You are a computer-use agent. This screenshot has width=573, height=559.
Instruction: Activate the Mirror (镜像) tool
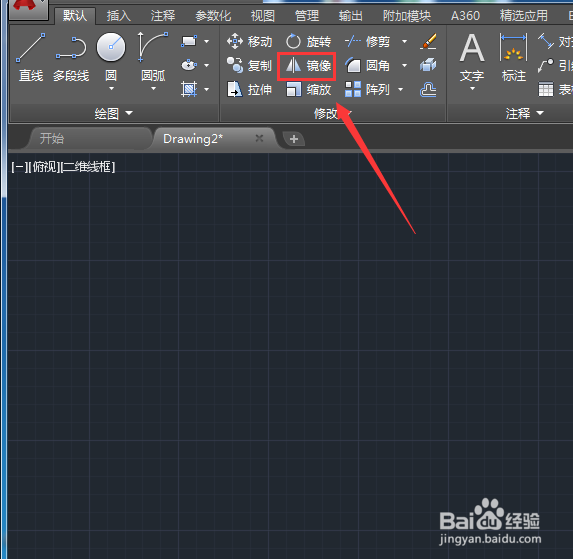tap(308, 66)
